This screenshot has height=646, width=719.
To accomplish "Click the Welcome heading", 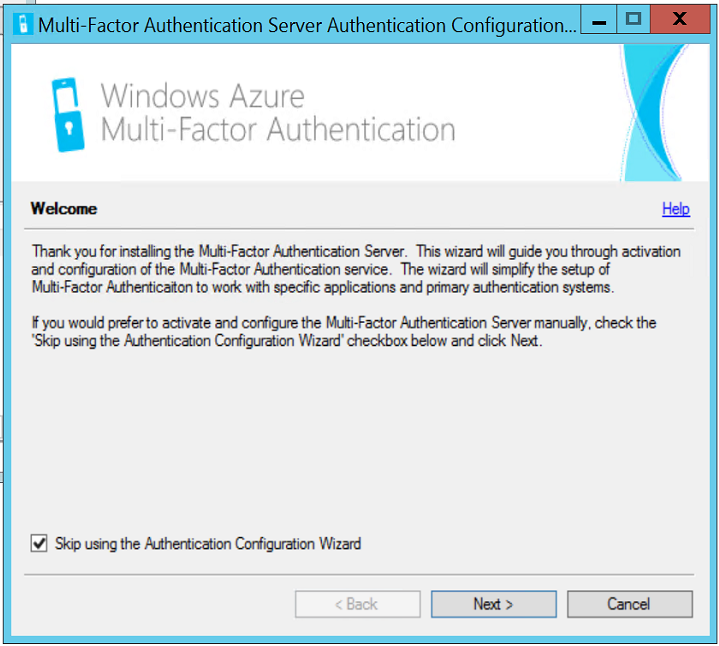I will (64, 209).
